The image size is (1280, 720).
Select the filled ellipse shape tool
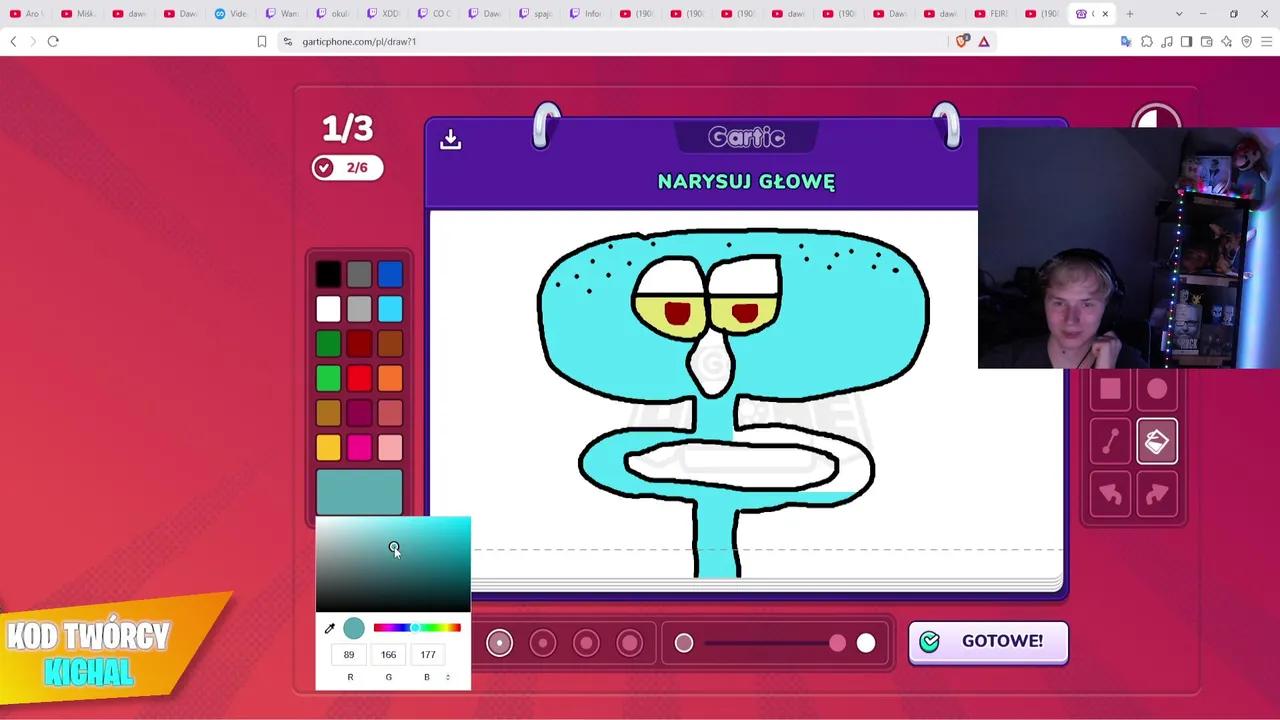tap(1157, 390)
